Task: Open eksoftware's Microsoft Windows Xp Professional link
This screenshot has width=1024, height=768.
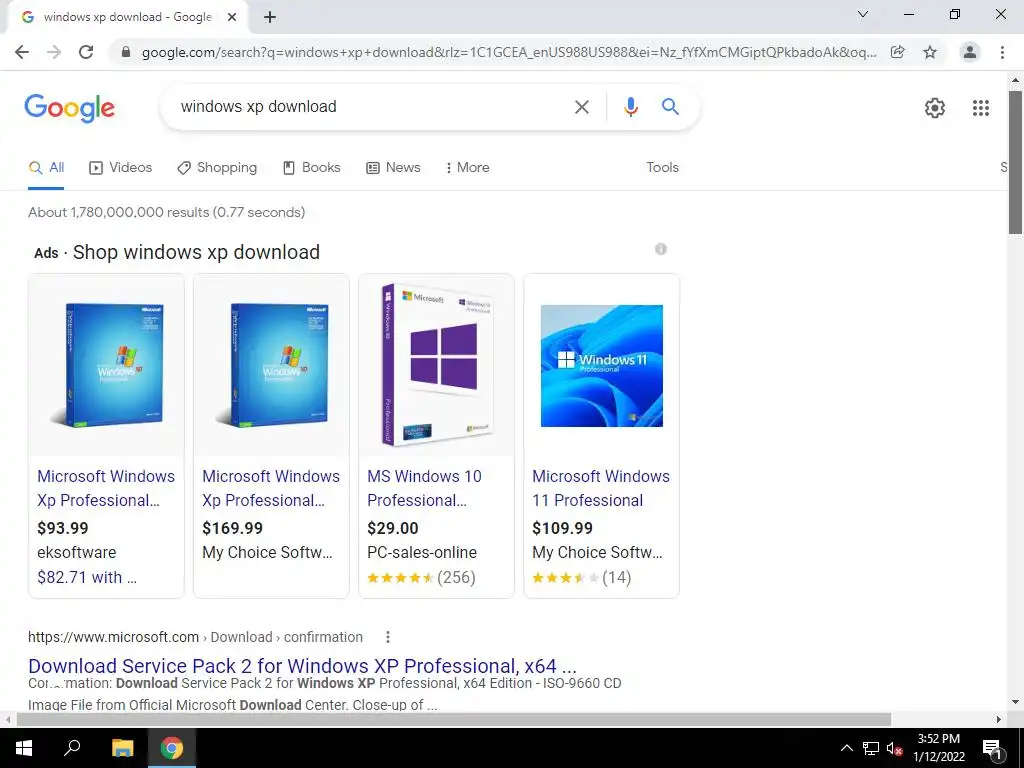Action: [106, 488]
